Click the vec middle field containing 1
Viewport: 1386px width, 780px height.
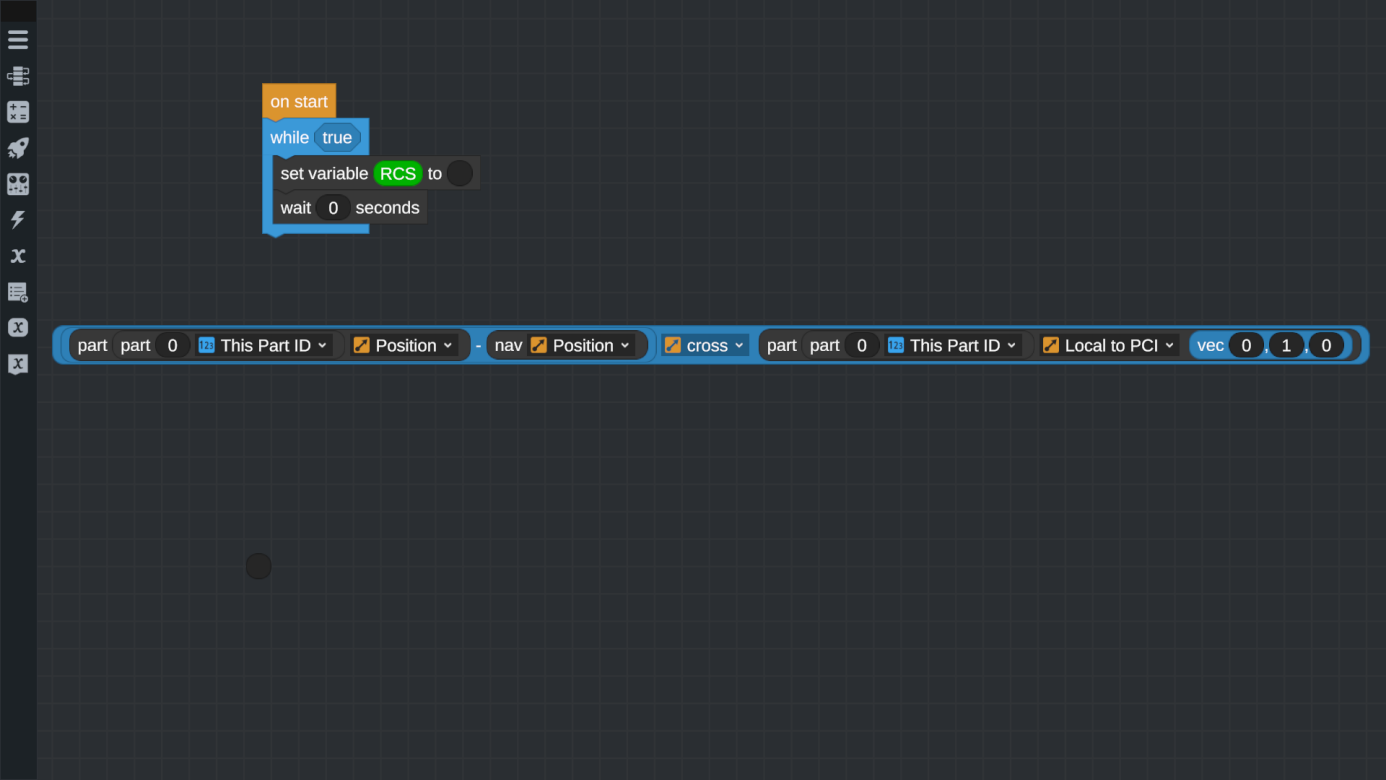1286,345
